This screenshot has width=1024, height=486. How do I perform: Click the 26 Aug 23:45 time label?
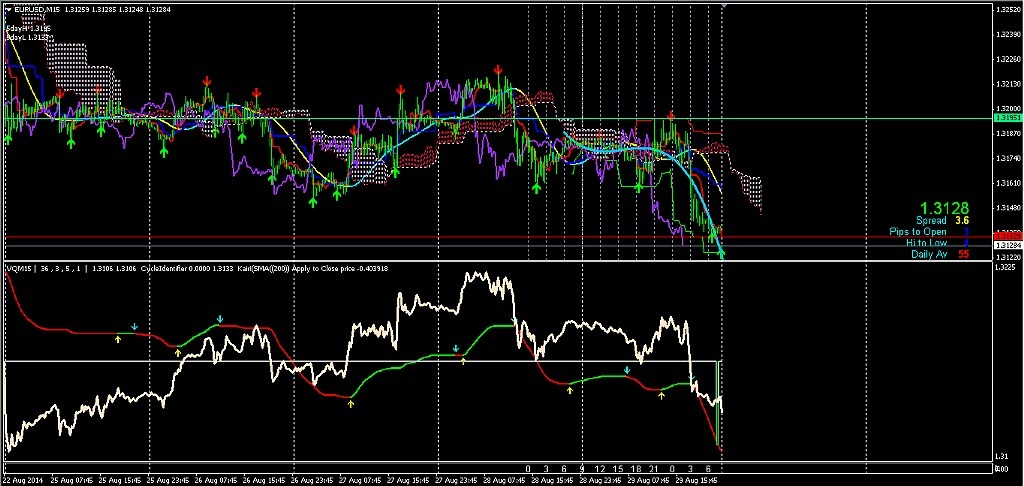(310, 480)
